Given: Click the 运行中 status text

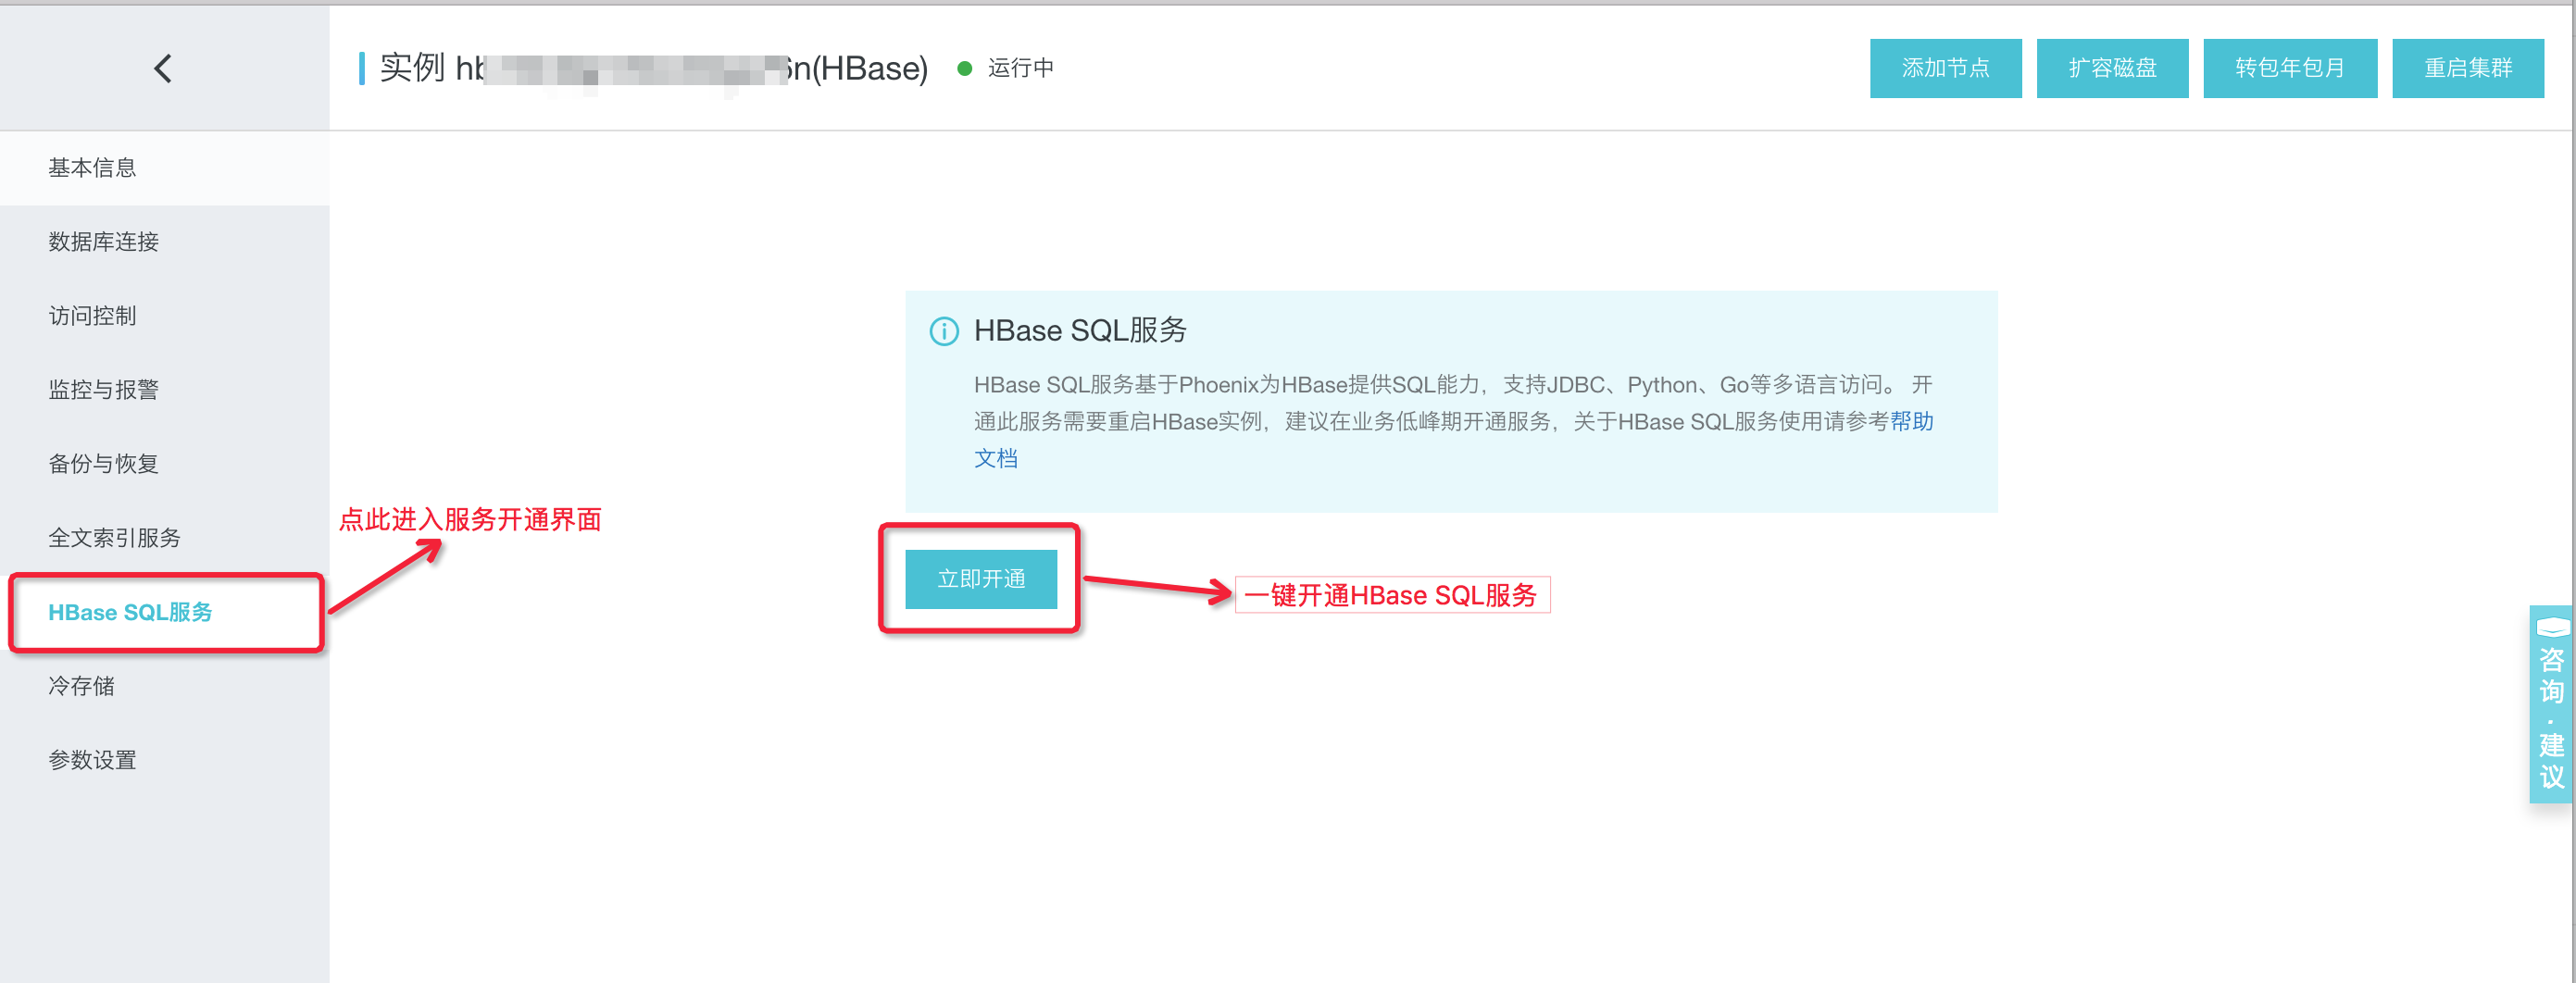Looking at the screenshot, I should [1020, 68].
